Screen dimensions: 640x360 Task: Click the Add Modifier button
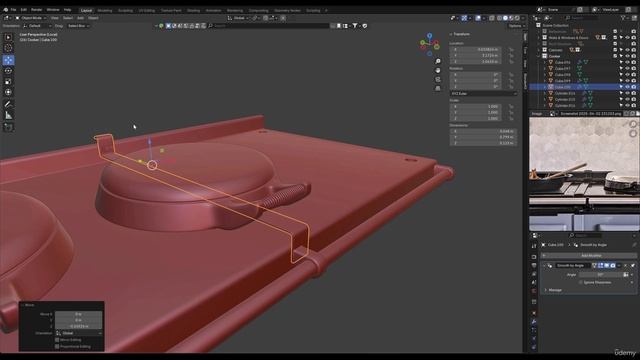pyautogui.click(x=589, y=256)
